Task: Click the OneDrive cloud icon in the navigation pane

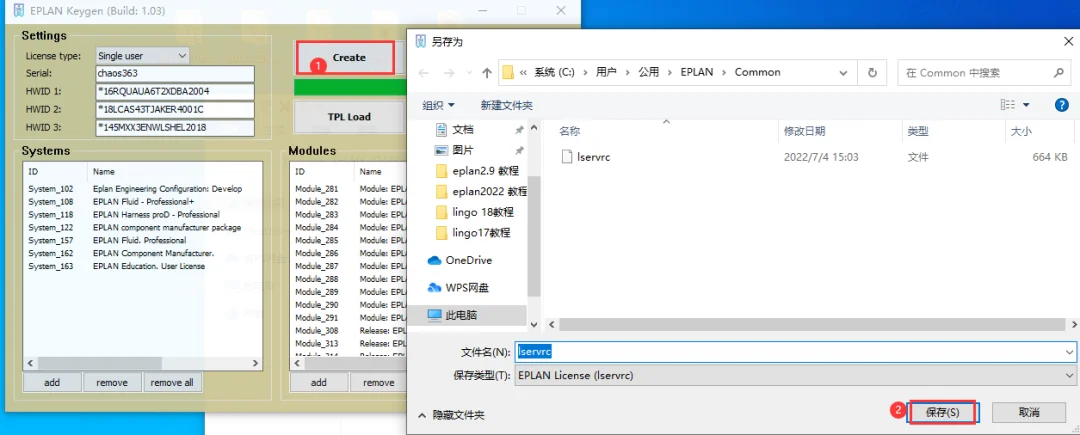Action: [434, 260]
